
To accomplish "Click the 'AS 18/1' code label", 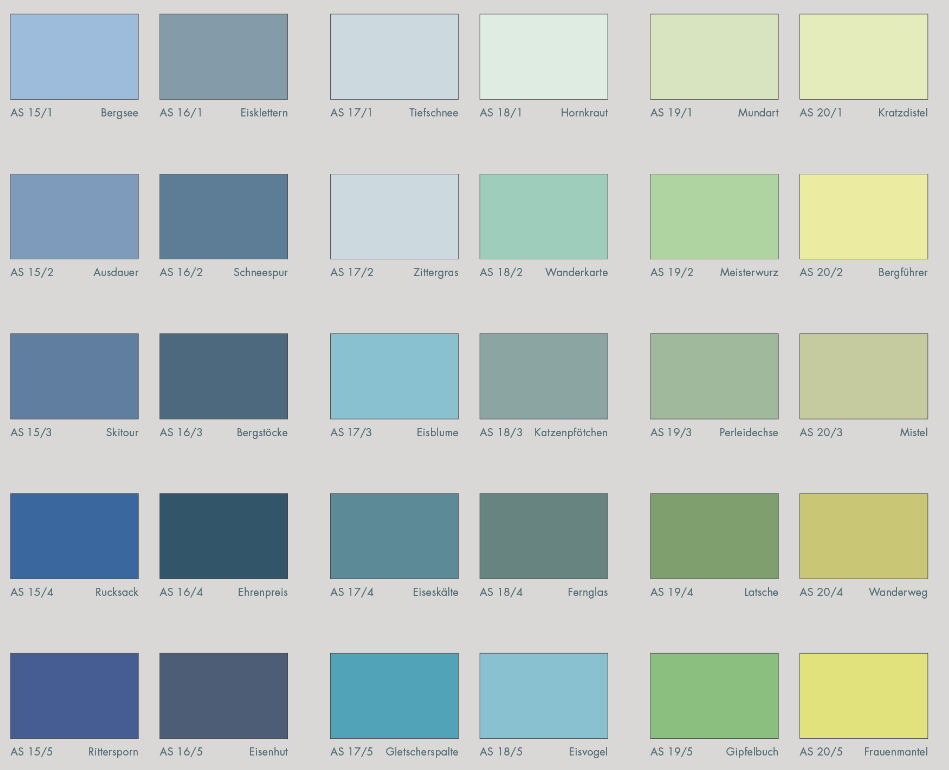I will tap(501, 113).
